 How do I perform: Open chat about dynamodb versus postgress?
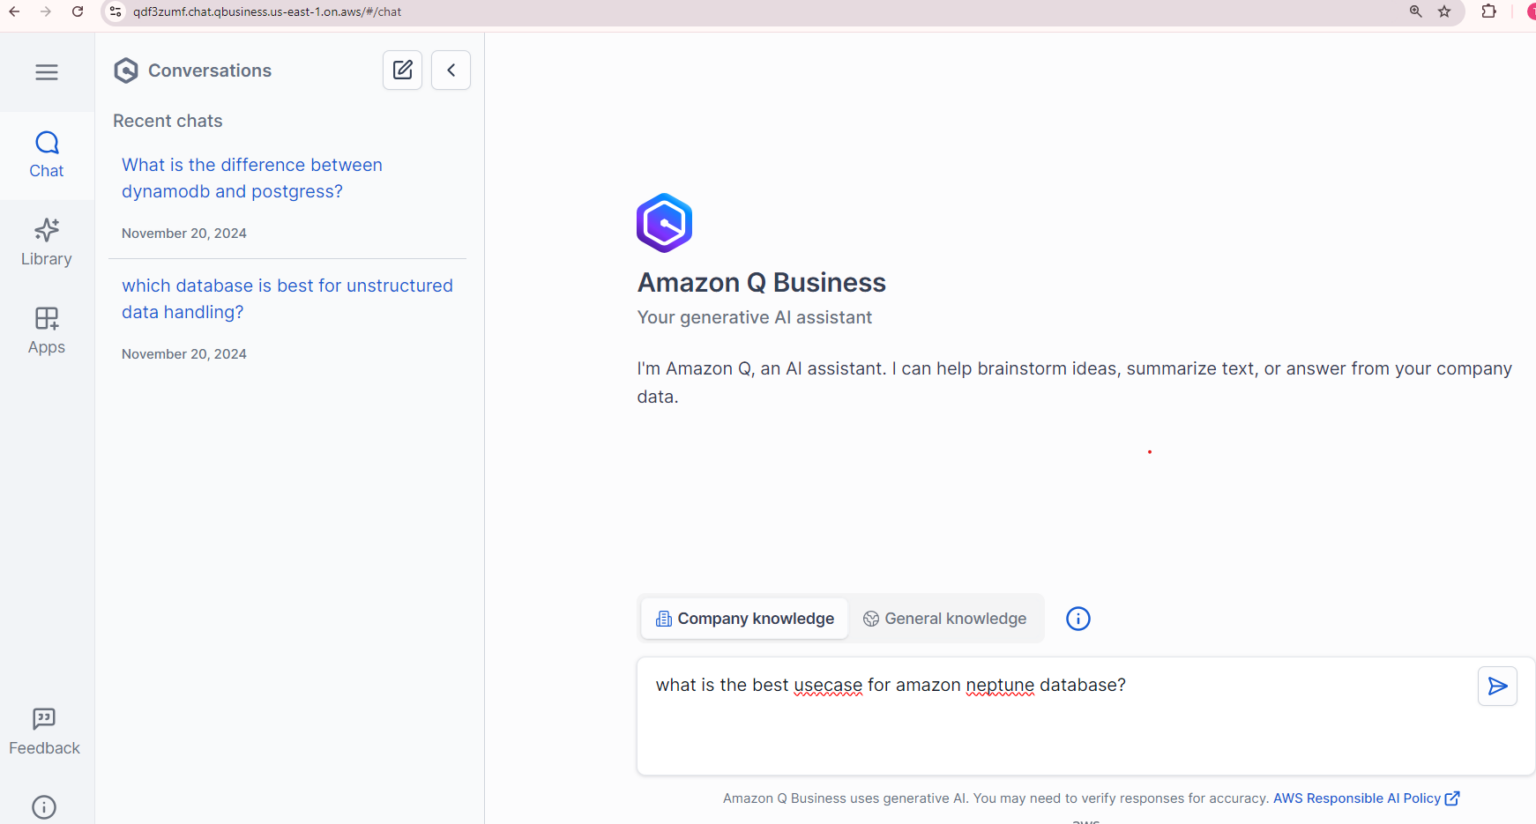point(252,178)
